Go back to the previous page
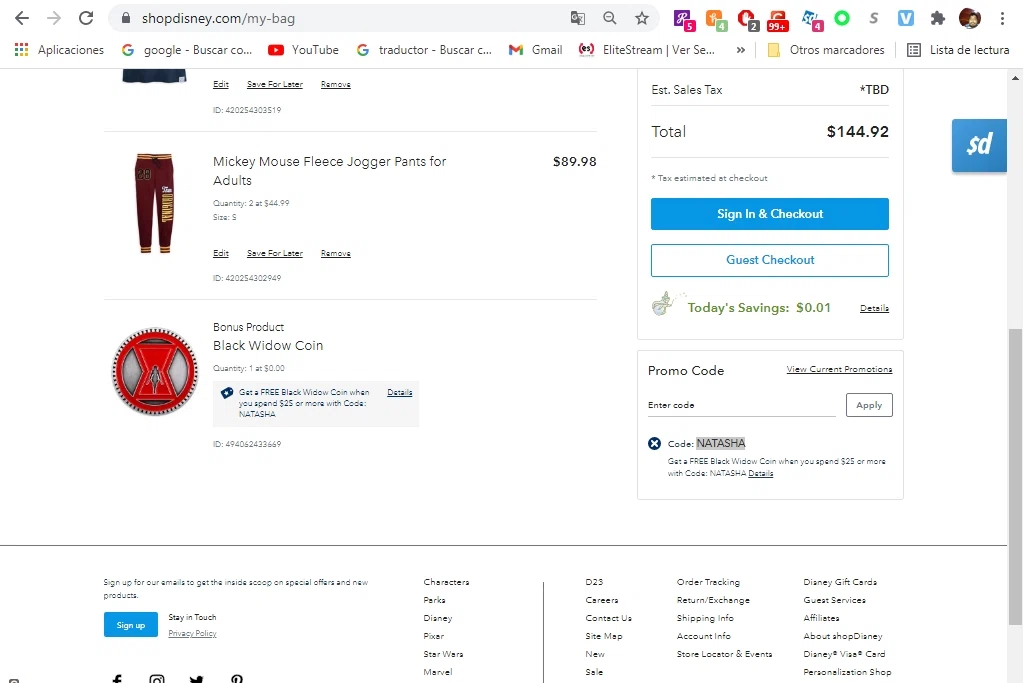Screen dimensions: 1023x683 [22, 18]
